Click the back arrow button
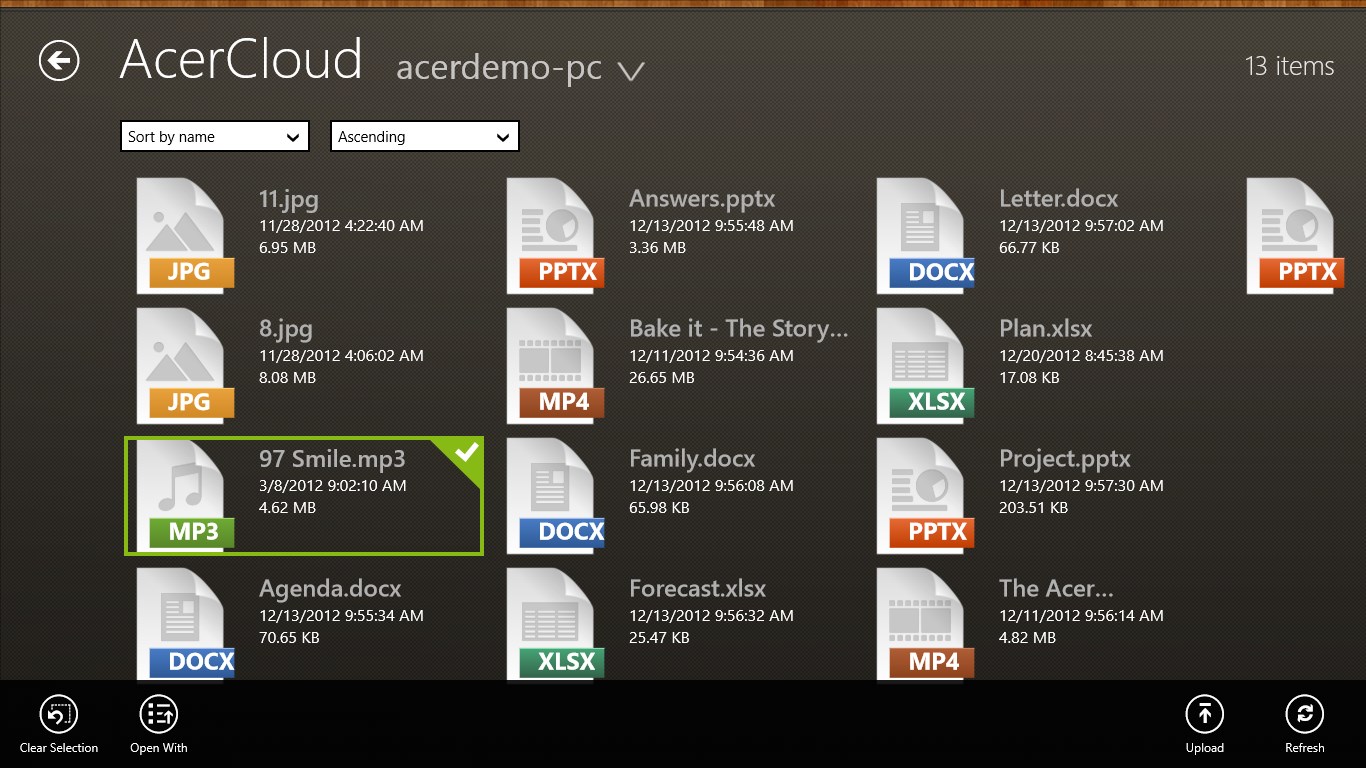The width and height of the screenshot is (1366, 768). (x=59, y=62)
